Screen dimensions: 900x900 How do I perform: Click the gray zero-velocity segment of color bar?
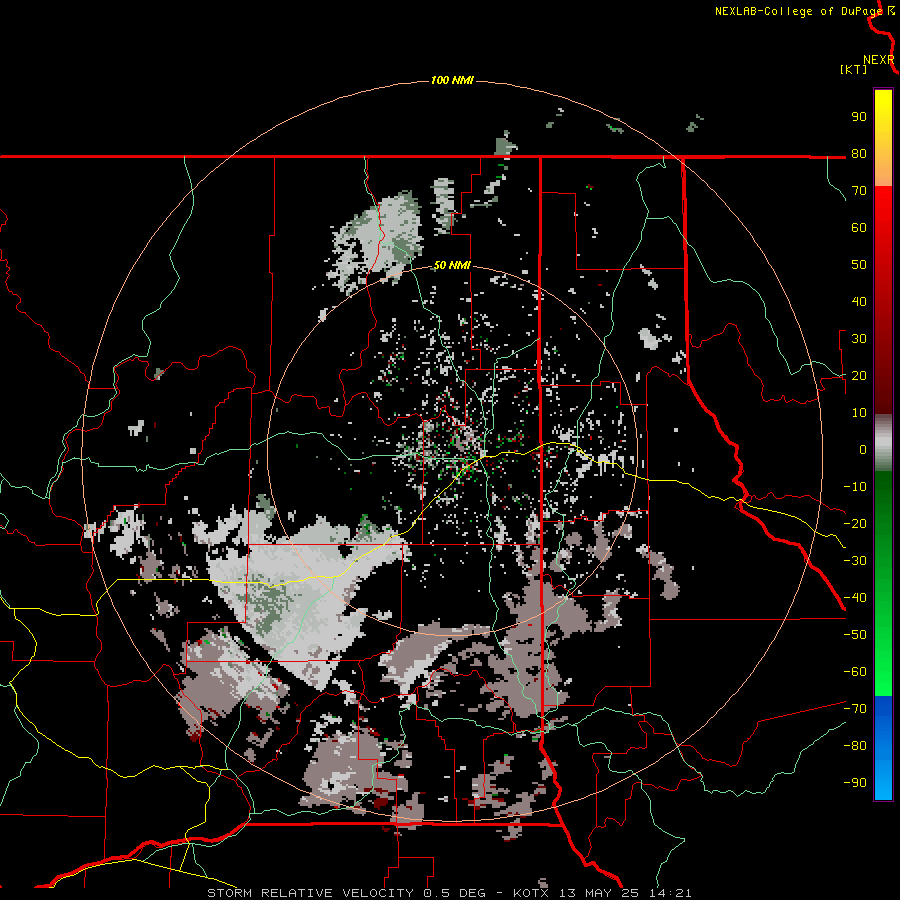click(883, 443)
